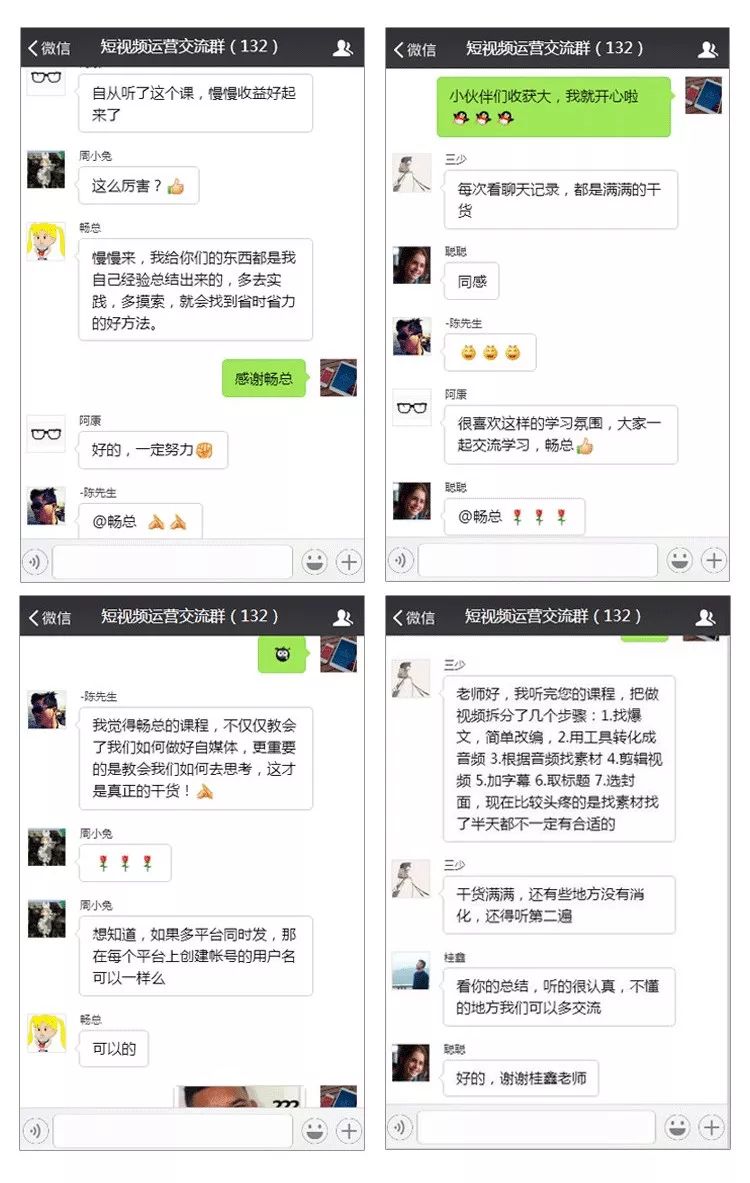Open 桂鑫's avatar in bottom-right chat
This screenshot has height=1183, width=750.
(411, 970)
